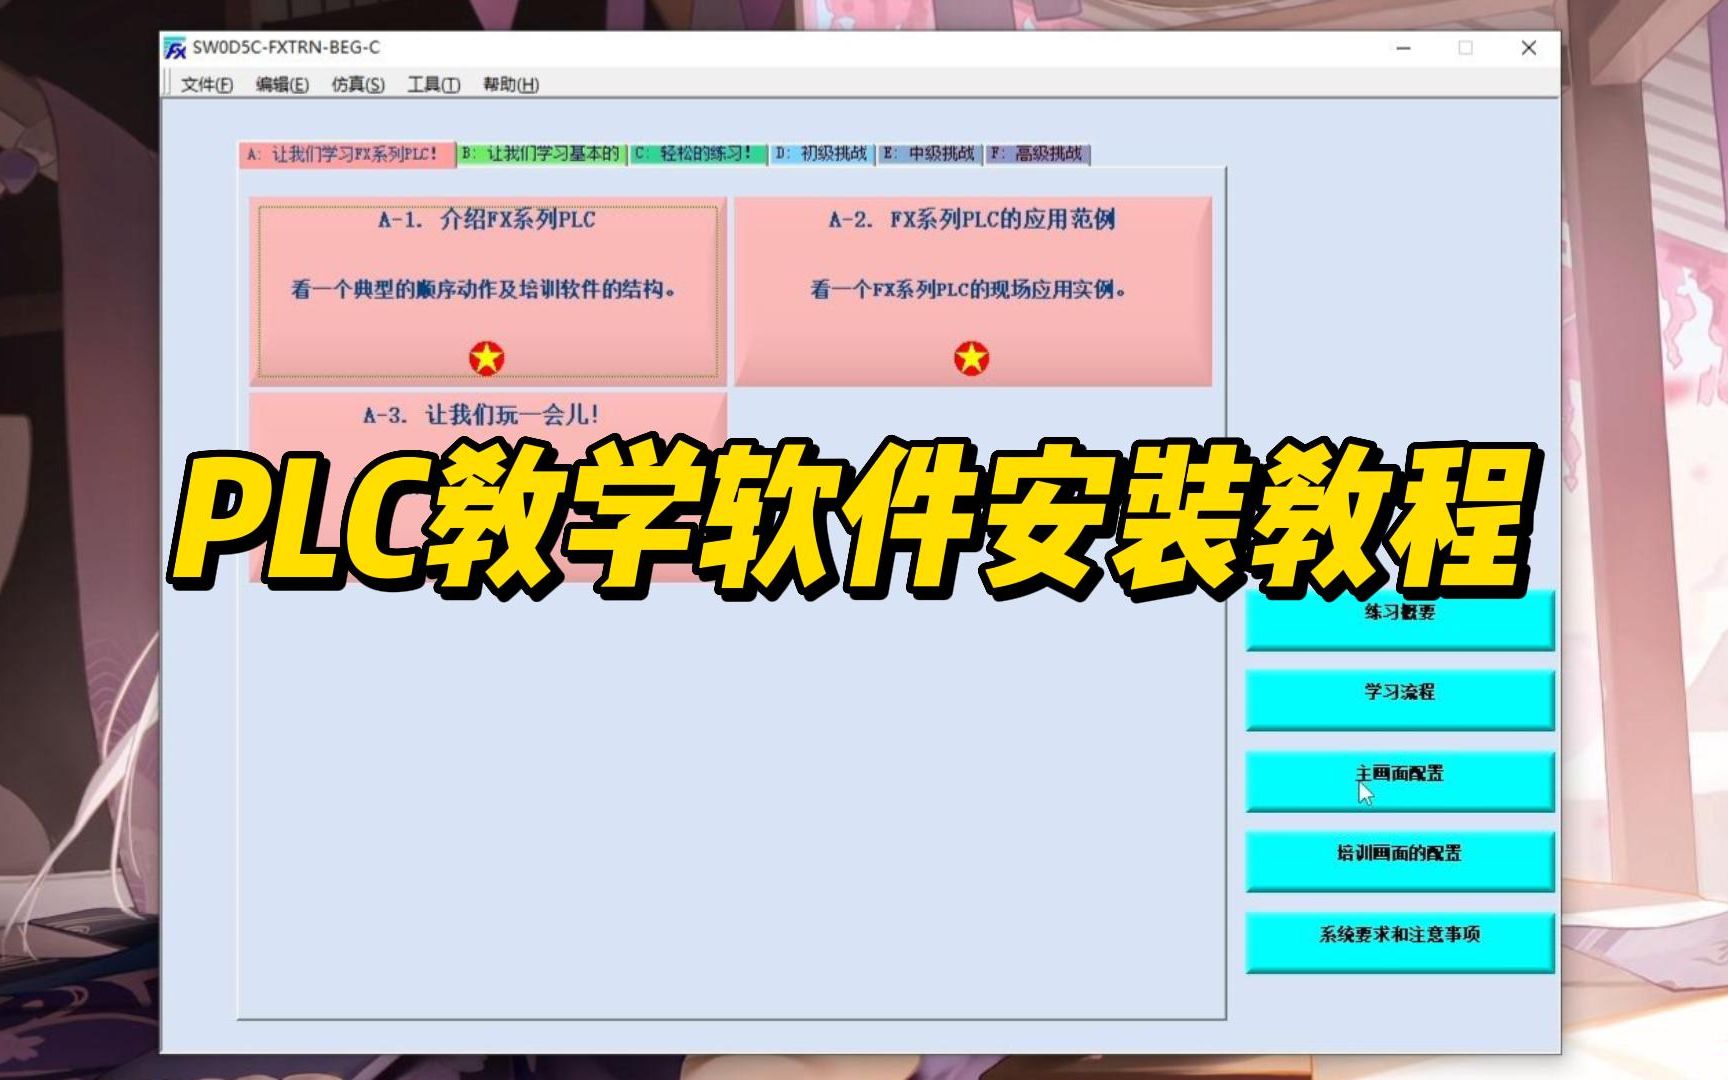This screenshot has width=1728, height=1080.
Task: Open lesson A-2 FX系列PLC的应用范例
Action: 972,290
